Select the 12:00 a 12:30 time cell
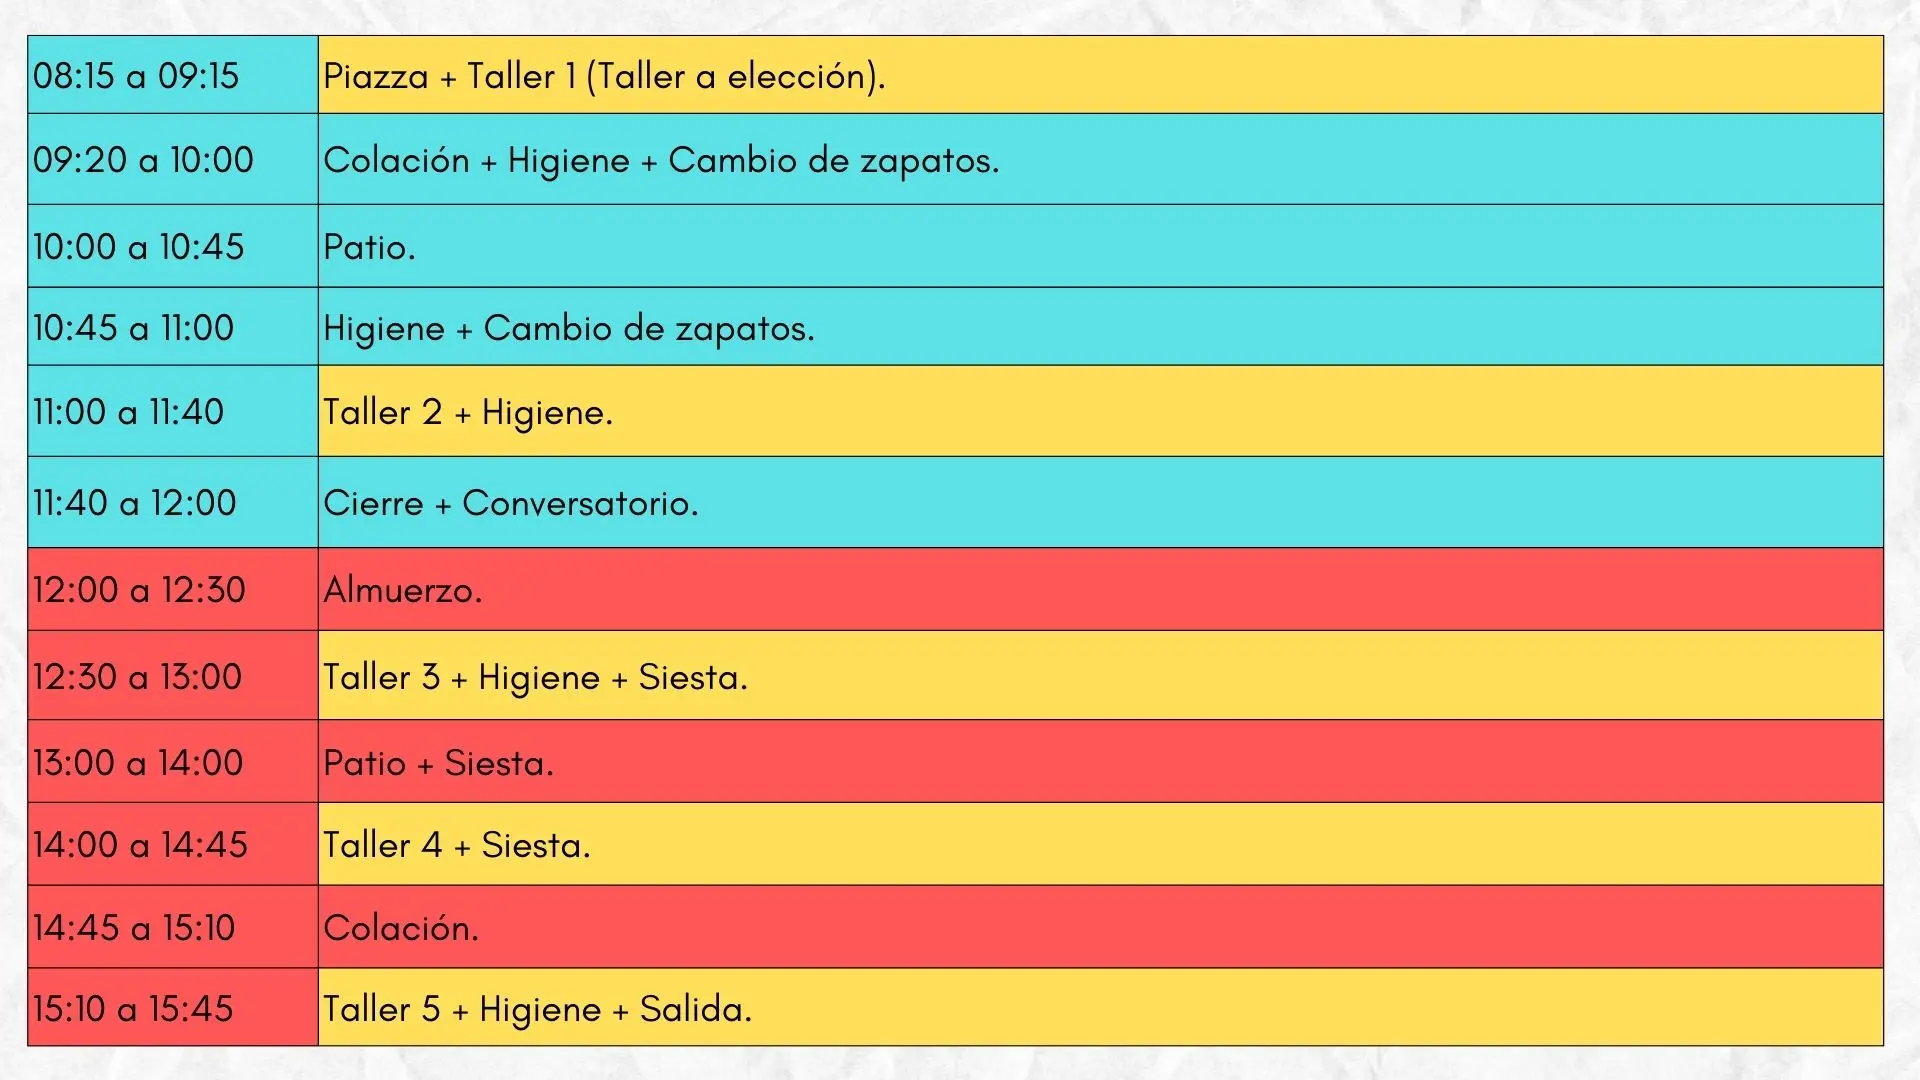This screenshot has height=1080, width=1920. [x=173, y=589]
